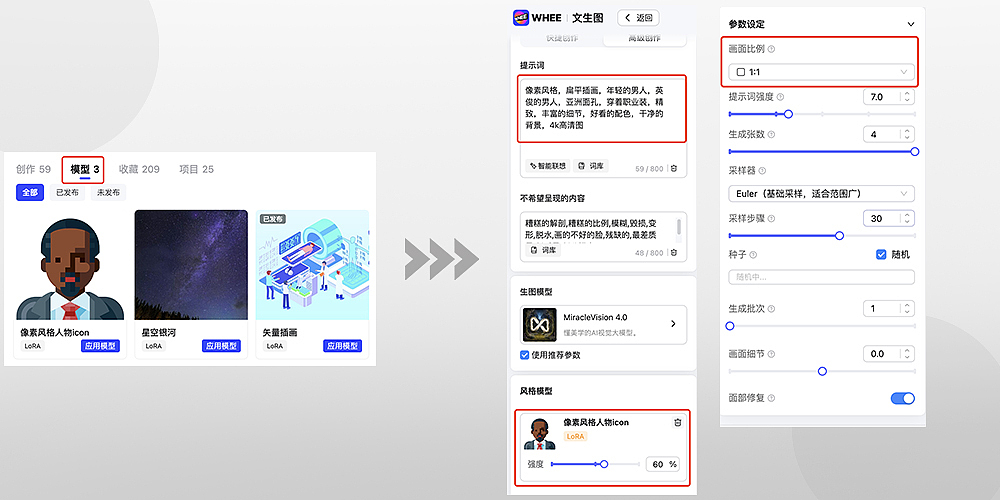Click the help icon next to 画面比例
1000x500 pixels.
pos(771,49)
